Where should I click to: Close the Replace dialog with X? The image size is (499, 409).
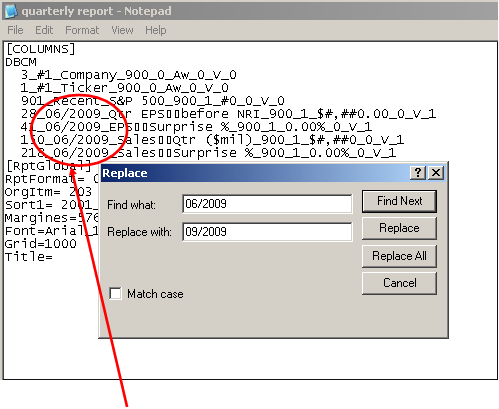(436, 173)
